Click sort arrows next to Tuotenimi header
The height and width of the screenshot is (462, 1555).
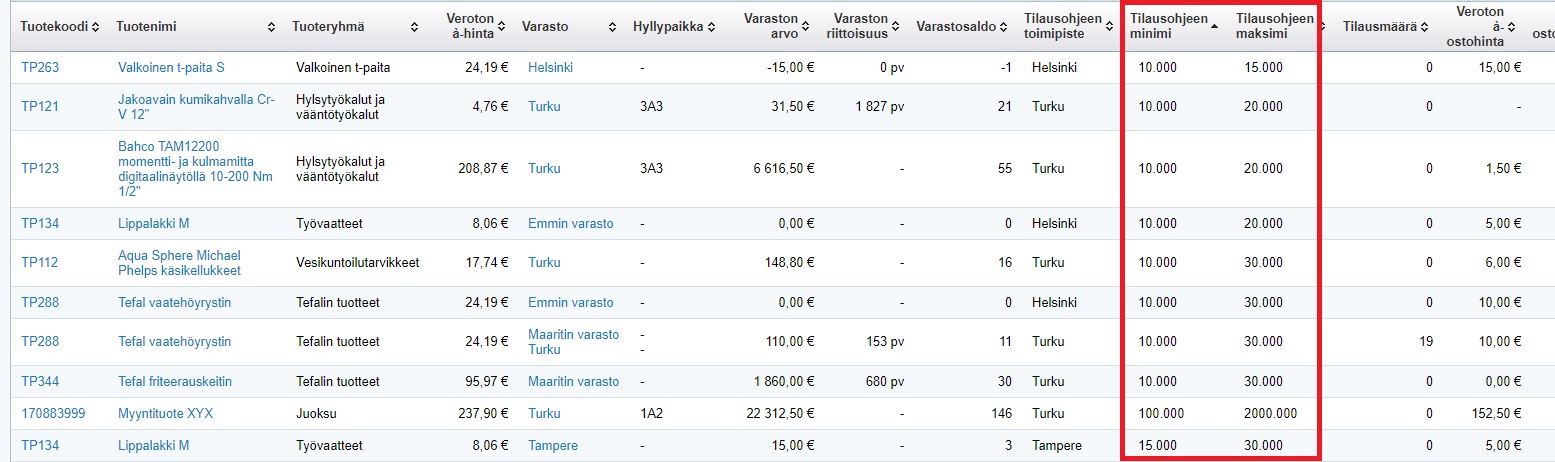[272, 27]
